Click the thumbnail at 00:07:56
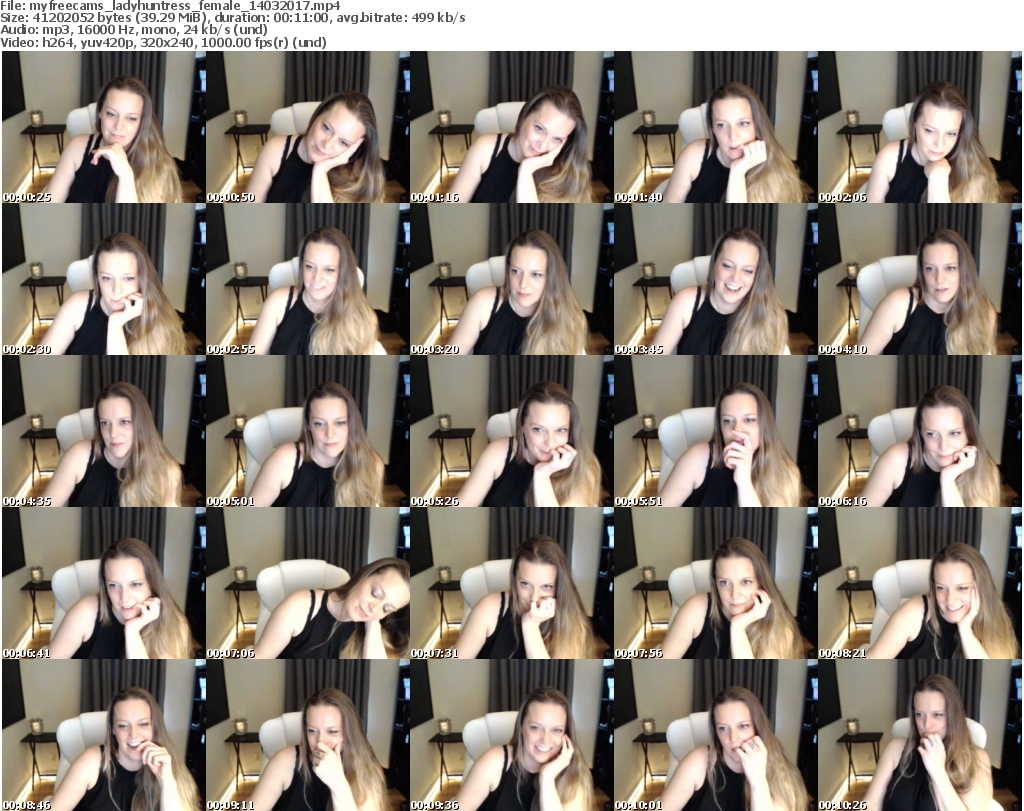 coord(716,583)
